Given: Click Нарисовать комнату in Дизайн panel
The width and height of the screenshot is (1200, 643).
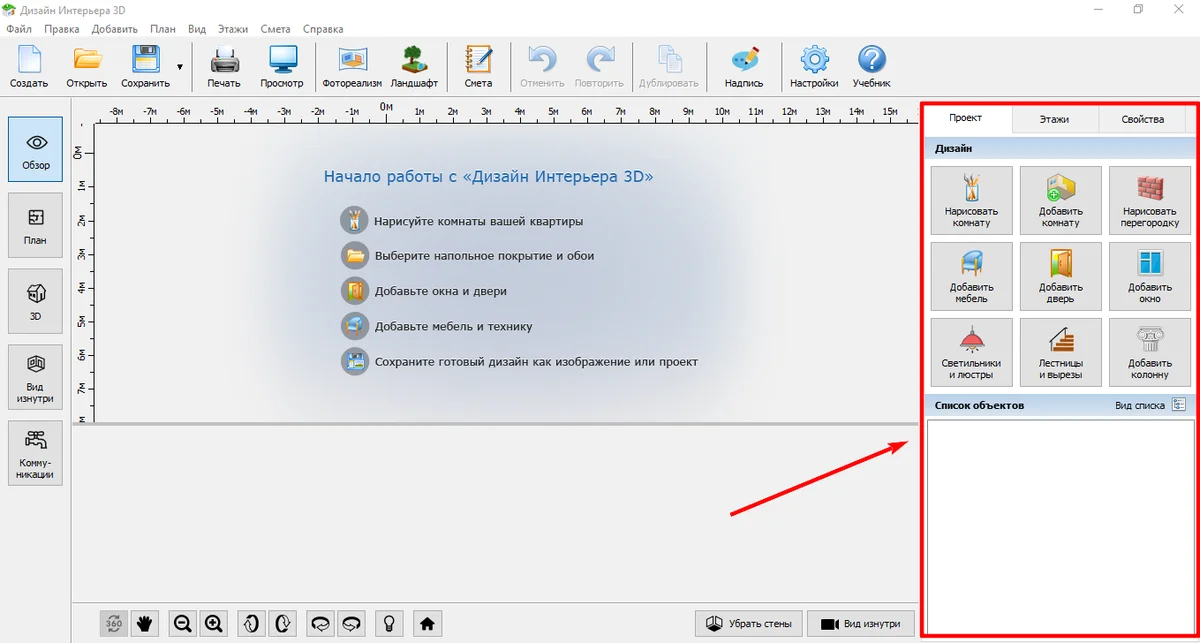Looking at the screenshot, I should point(971,201).
